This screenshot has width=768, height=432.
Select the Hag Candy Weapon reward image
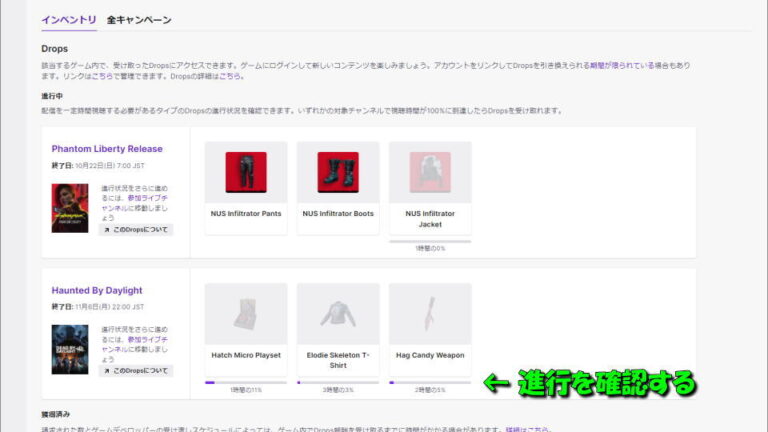coord(430,314)
